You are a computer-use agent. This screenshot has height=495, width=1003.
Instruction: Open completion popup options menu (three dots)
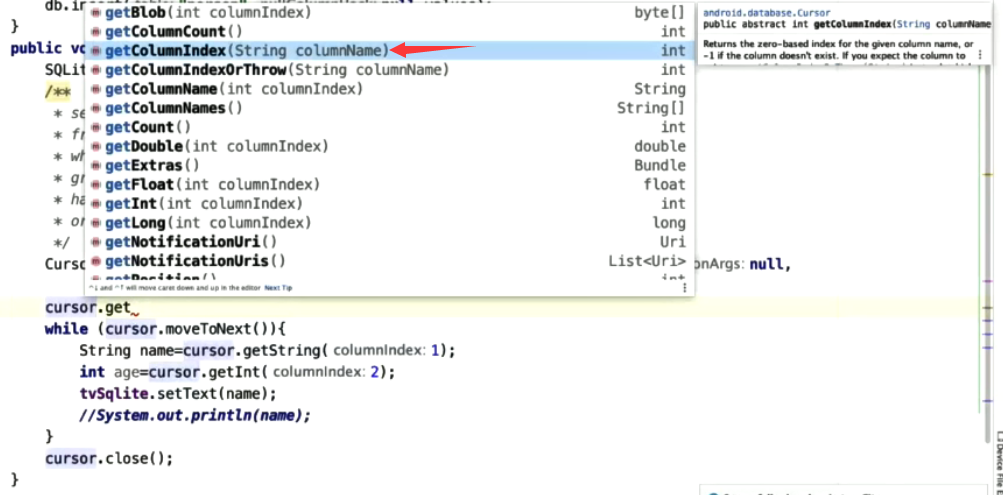684,288
